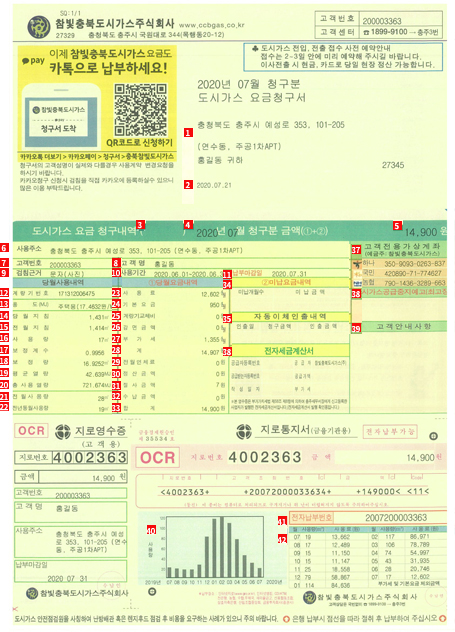Click the 참빛충북도시가스 company logo at top
The image size is (455, 632).
coord(38,27)
